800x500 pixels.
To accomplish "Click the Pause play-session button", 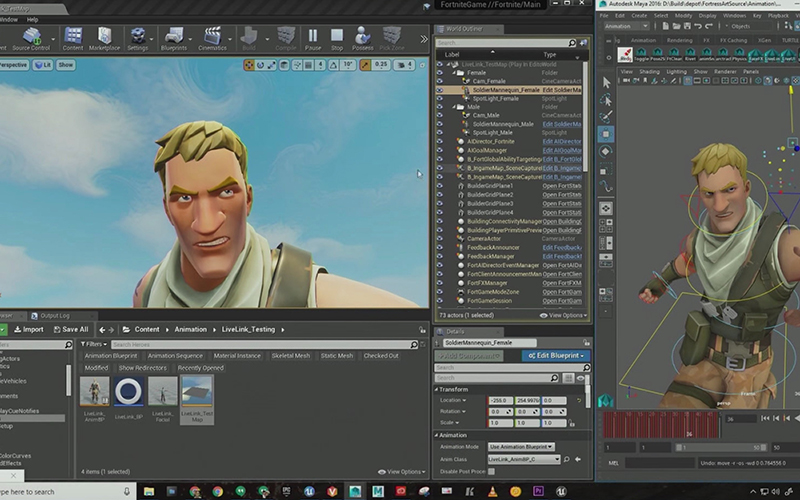I will [x=313, y=39].
